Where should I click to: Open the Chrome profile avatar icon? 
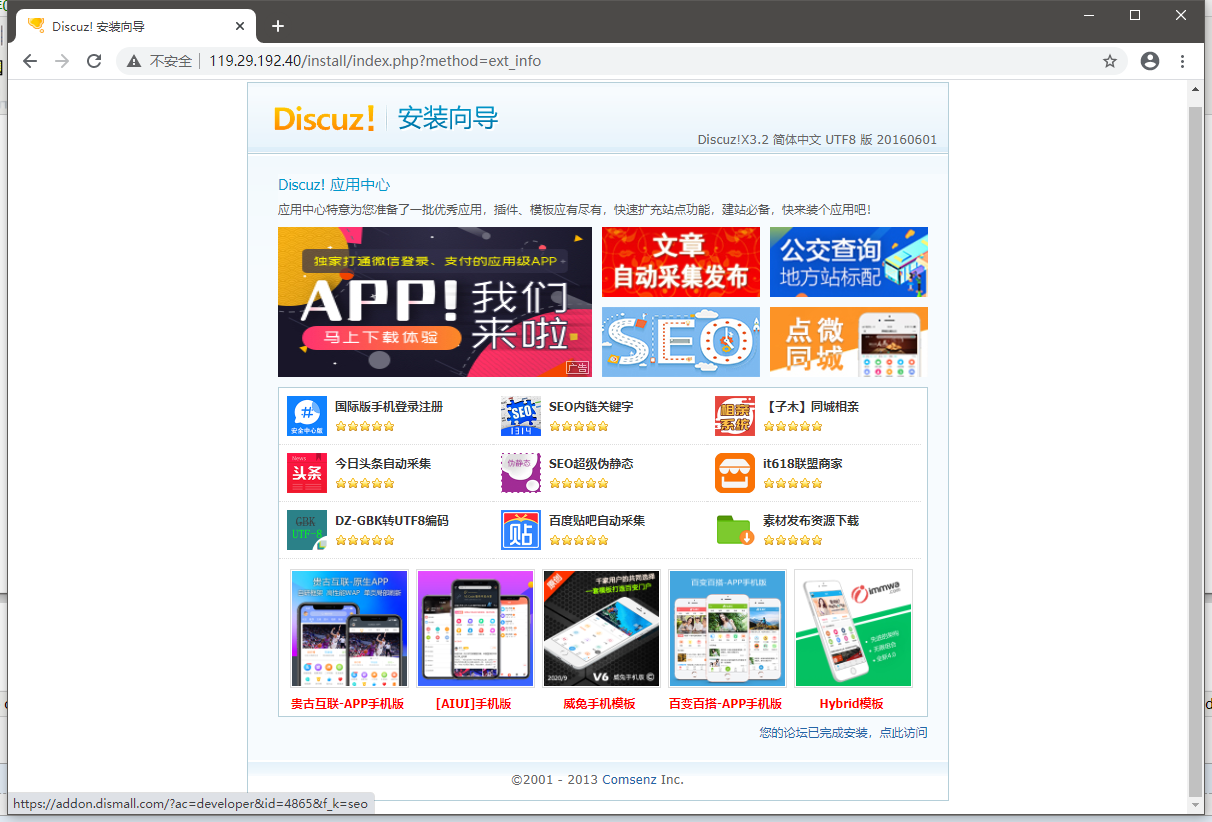[1150, 61]
